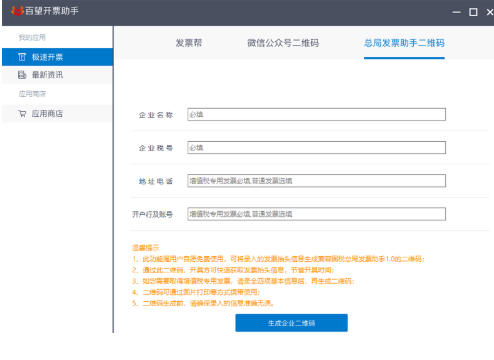Click the 最新资讯 news icon
The height and width of the screenshot is (360, 494).
pyautogui.click(x=22, y=75)
